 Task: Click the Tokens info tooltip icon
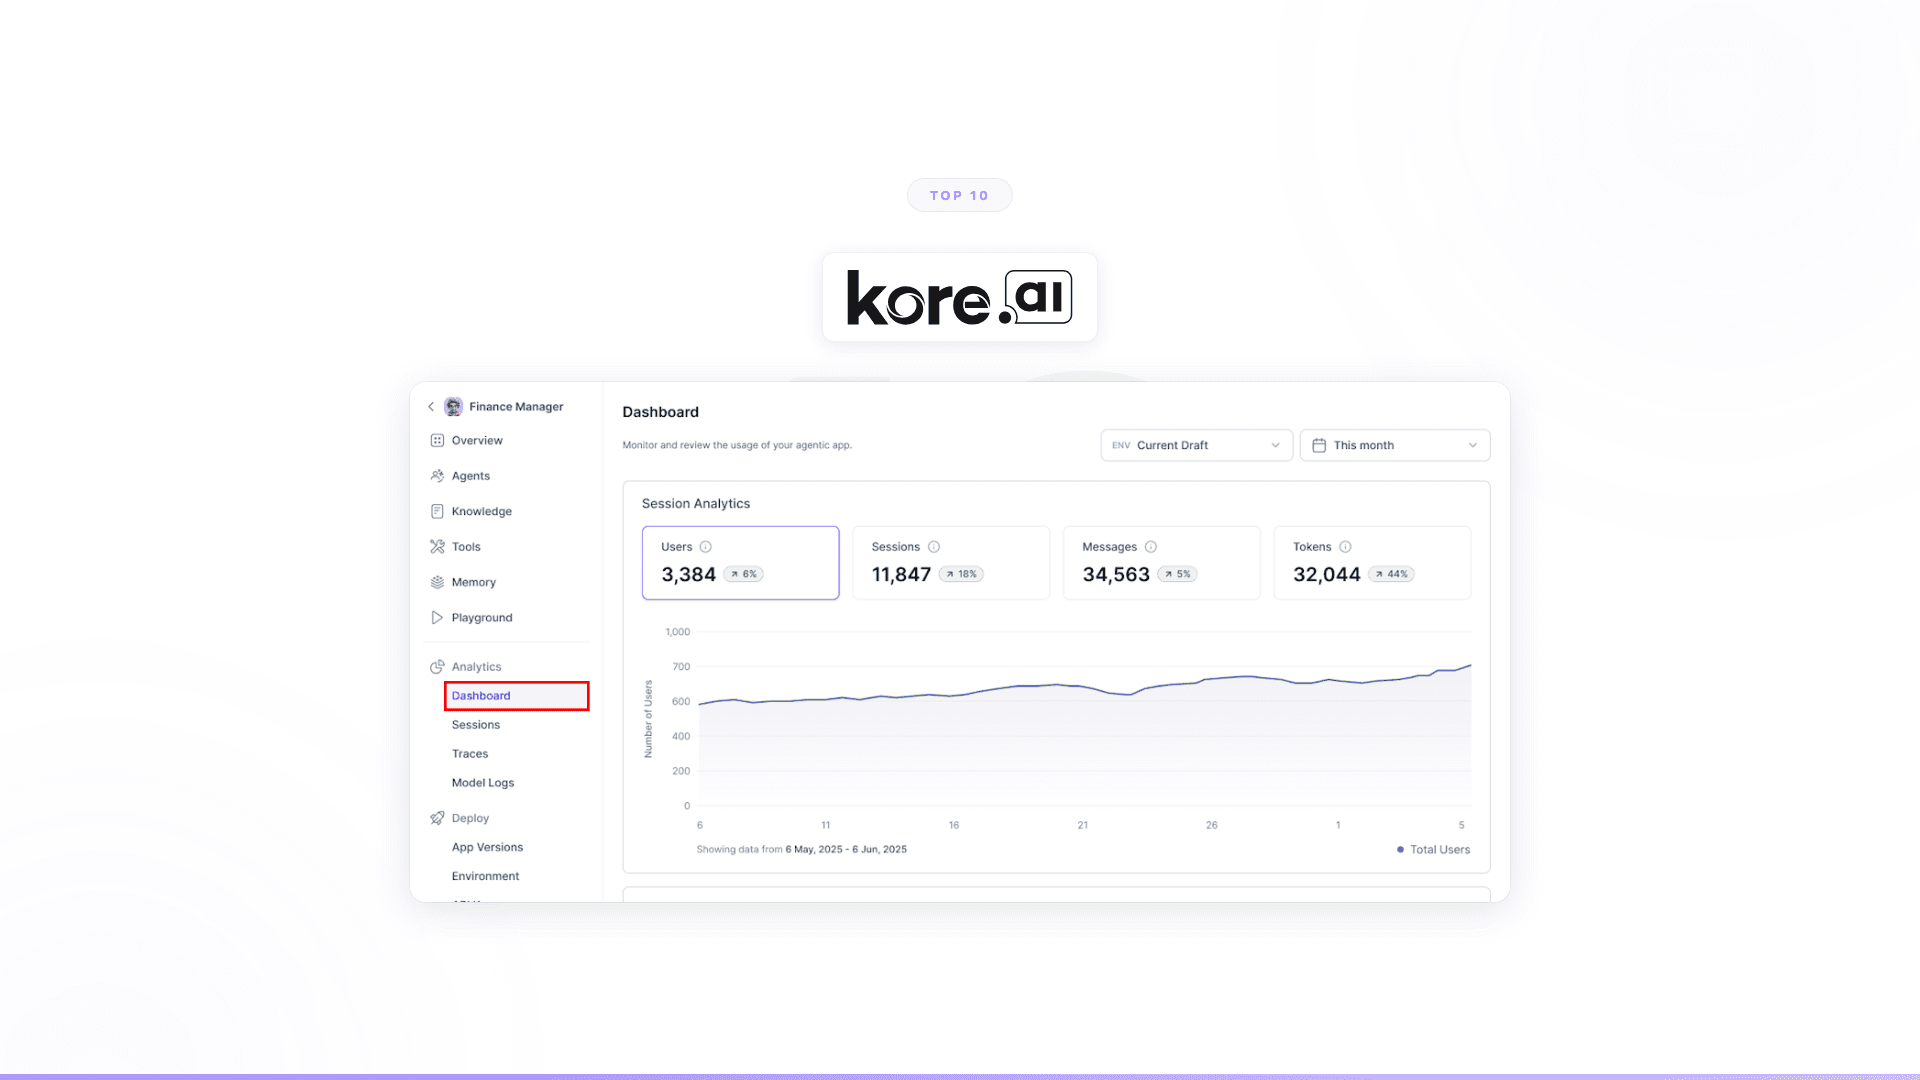pyautogui.click(x=1344, y=547)
